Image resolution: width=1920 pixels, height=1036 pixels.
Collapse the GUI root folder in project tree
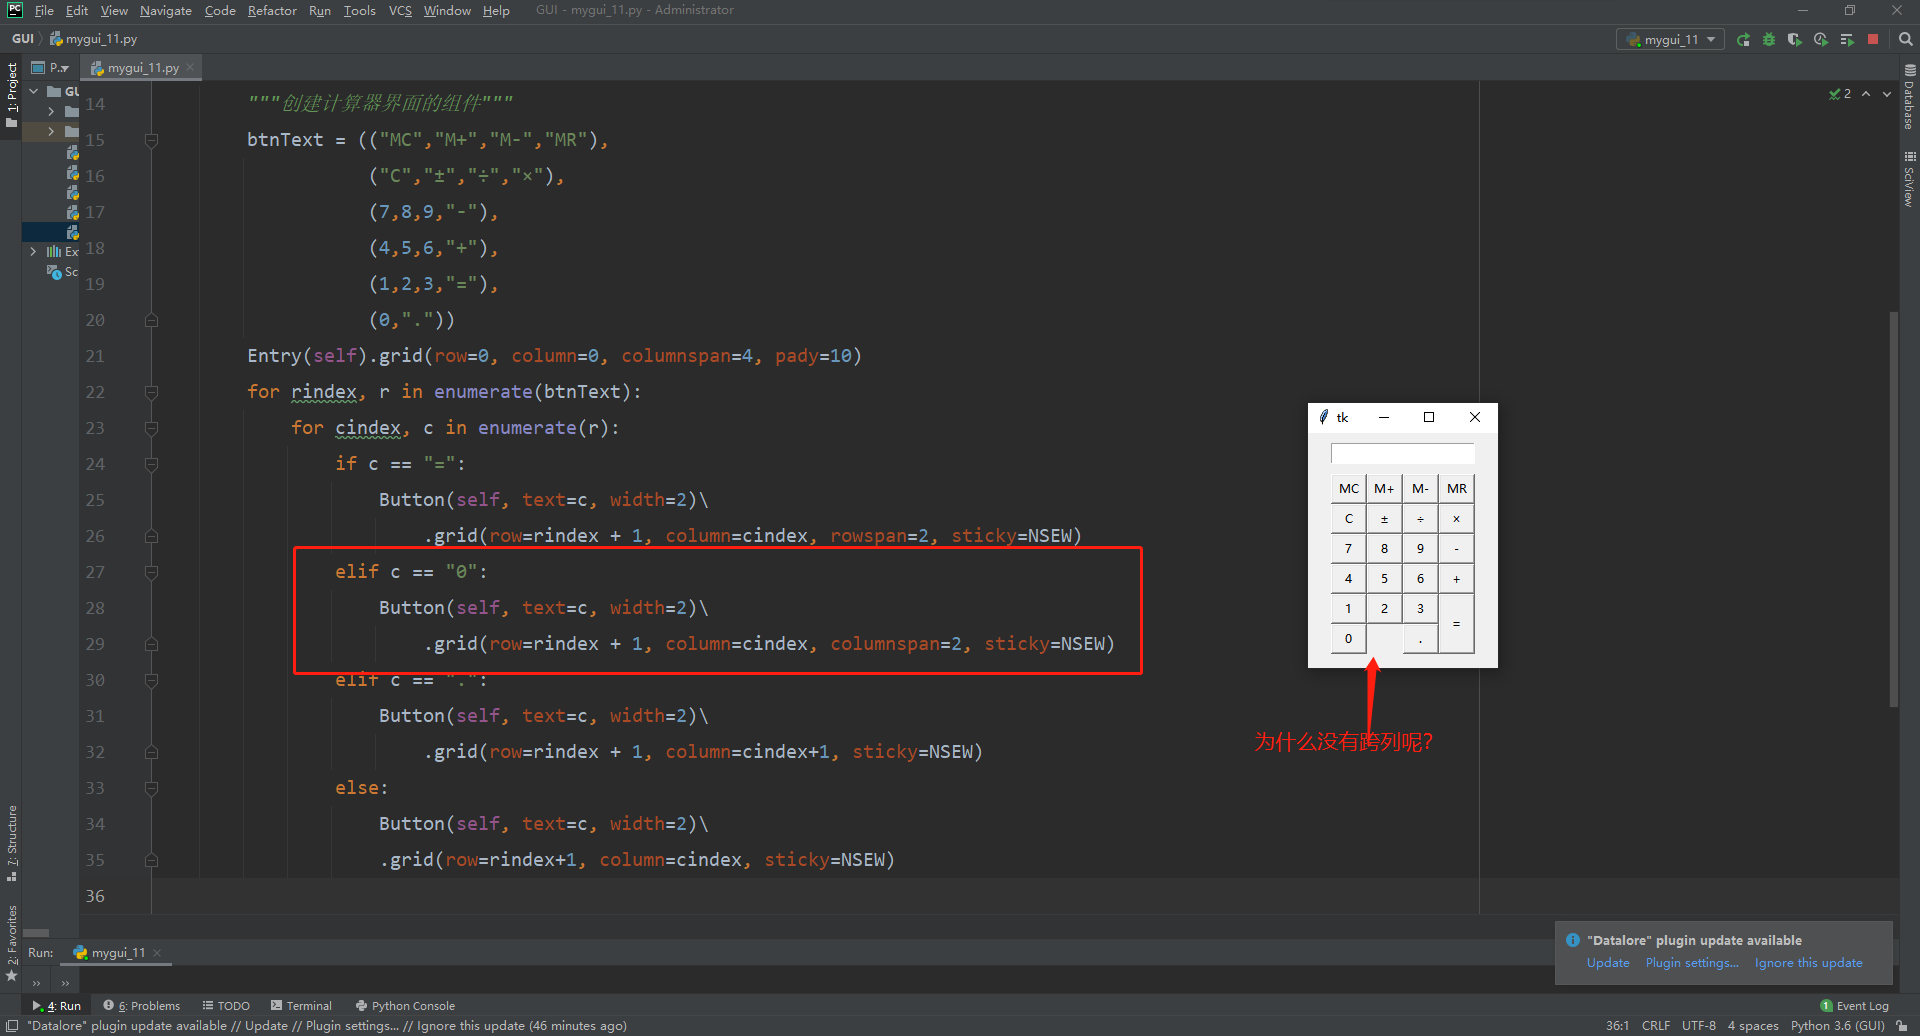[x=34, y=91]
